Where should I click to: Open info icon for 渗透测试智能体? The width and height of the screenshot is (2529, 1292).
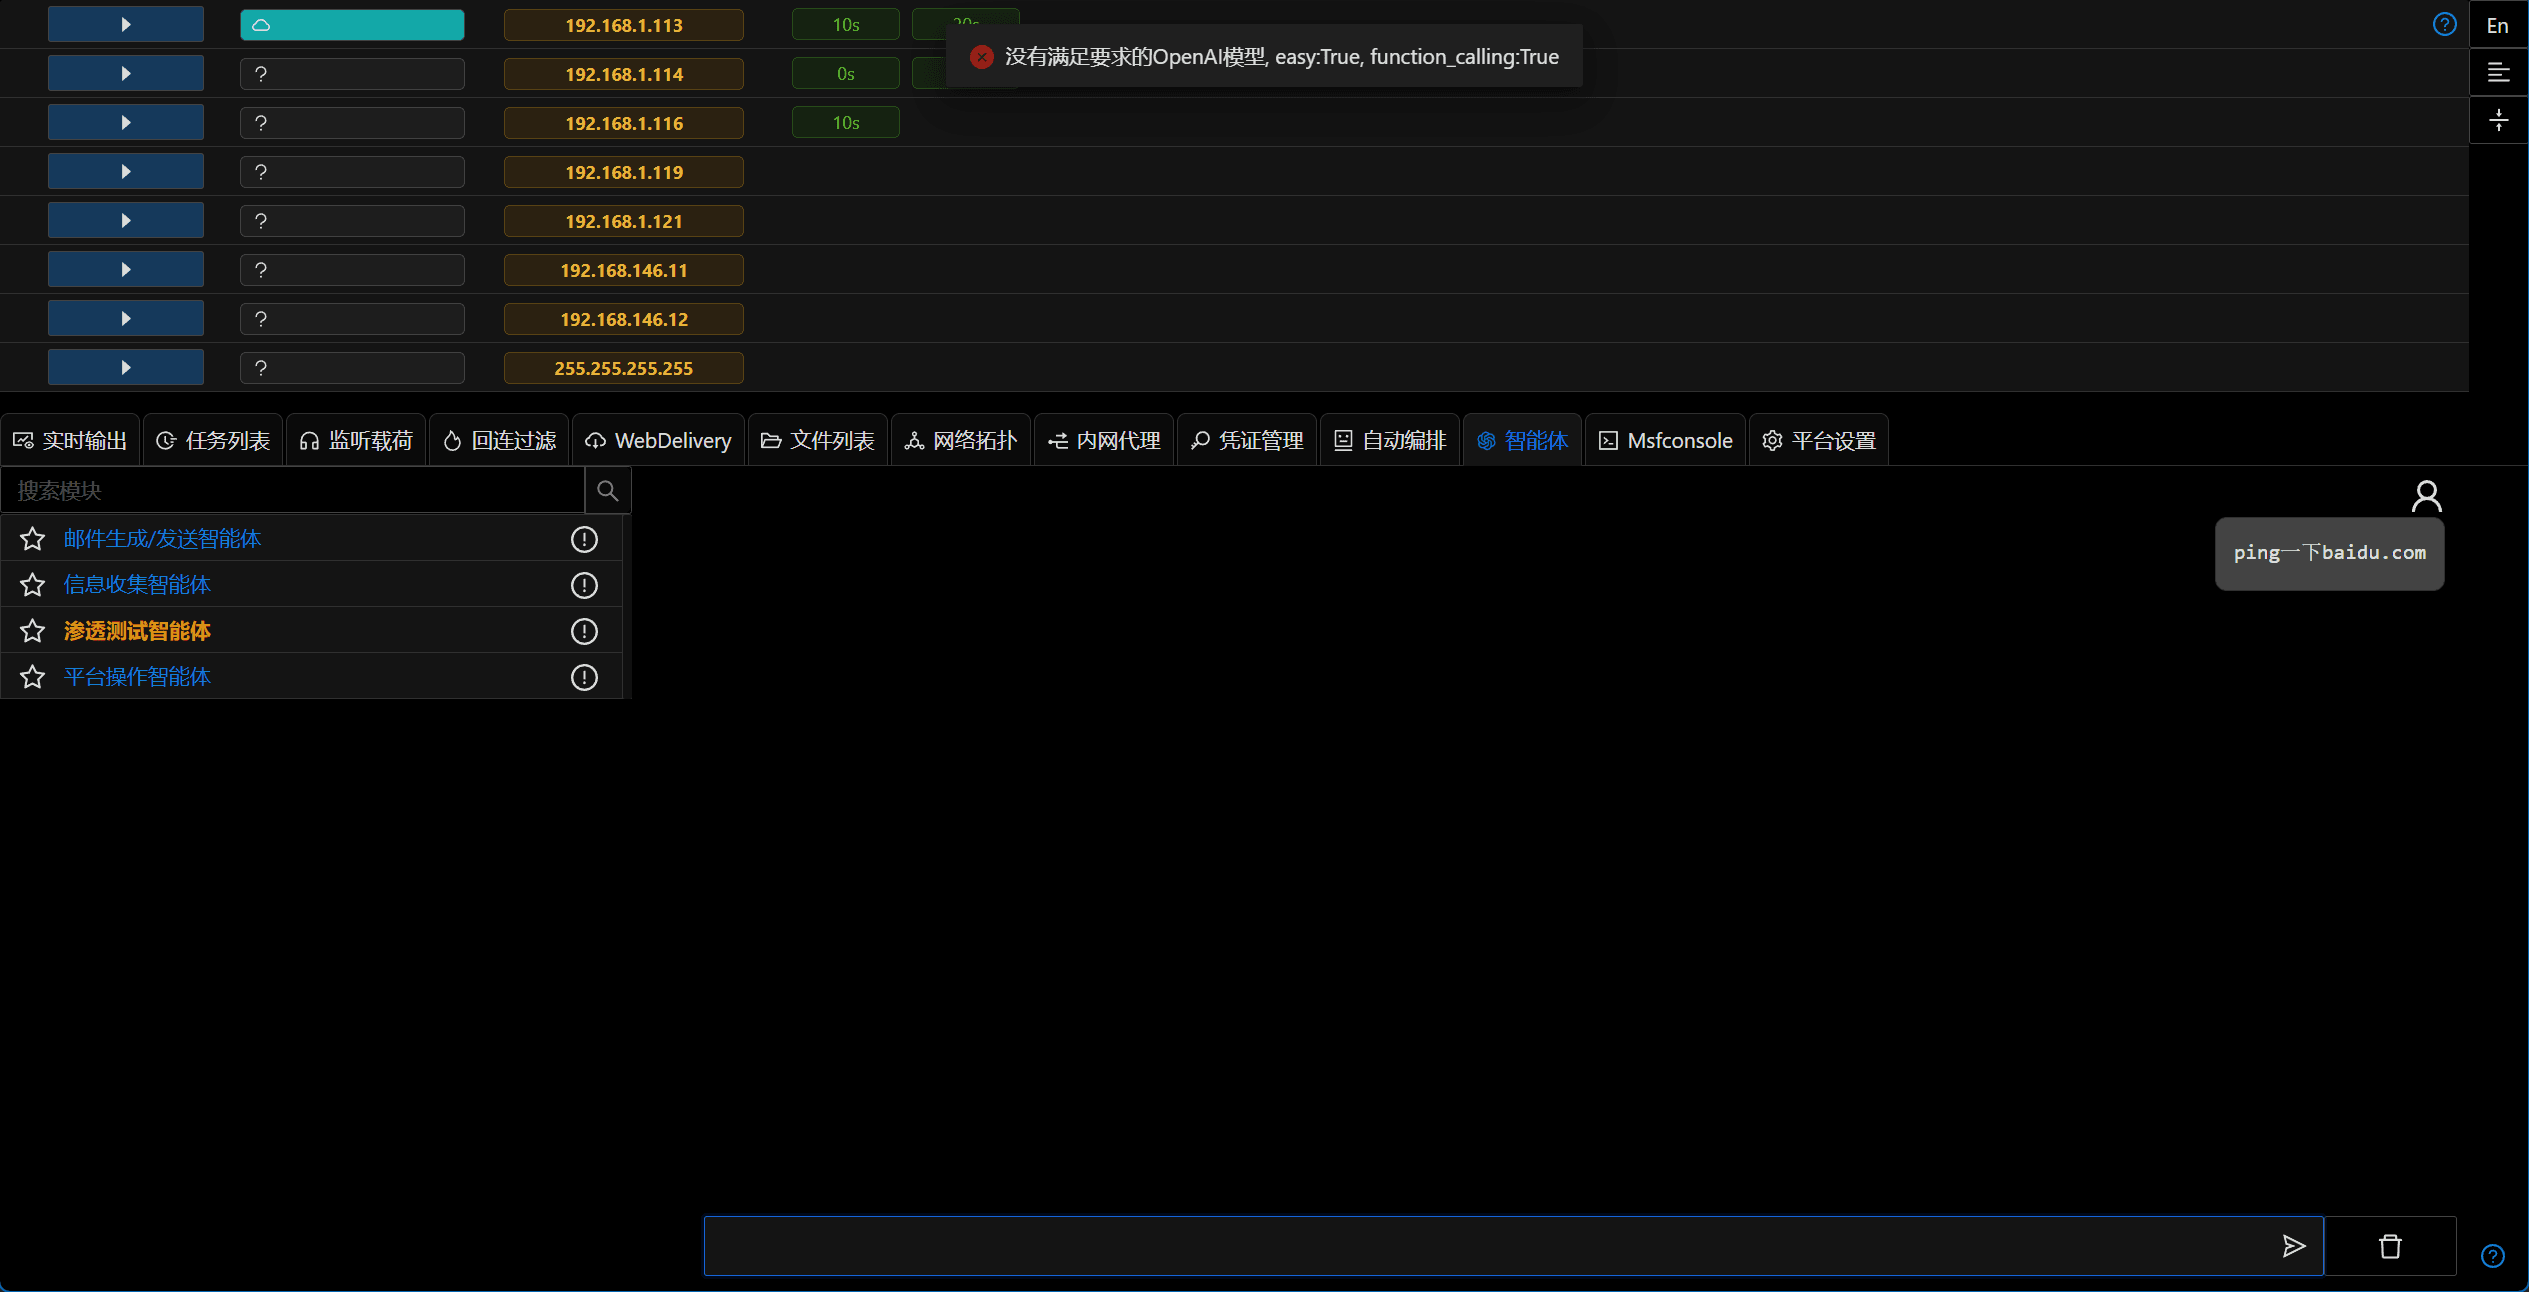[x=584, y=631]
